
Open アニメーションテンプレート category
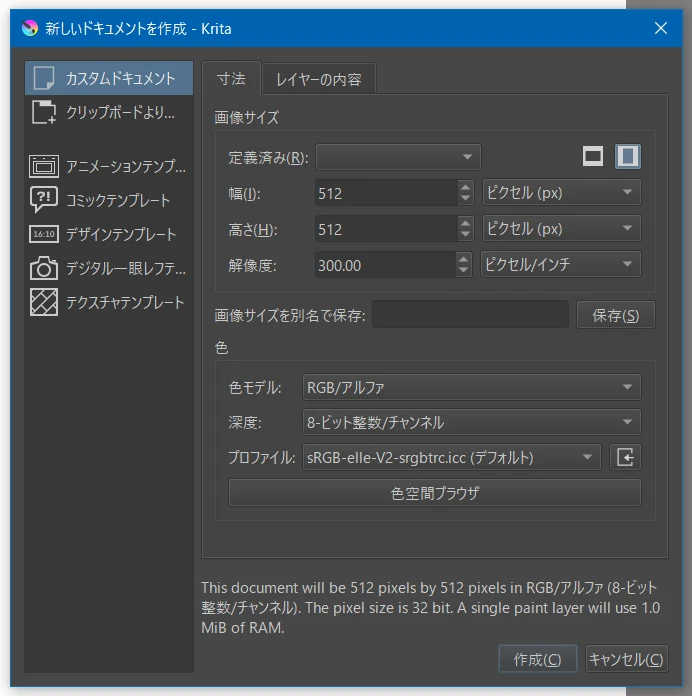(109, 166)
